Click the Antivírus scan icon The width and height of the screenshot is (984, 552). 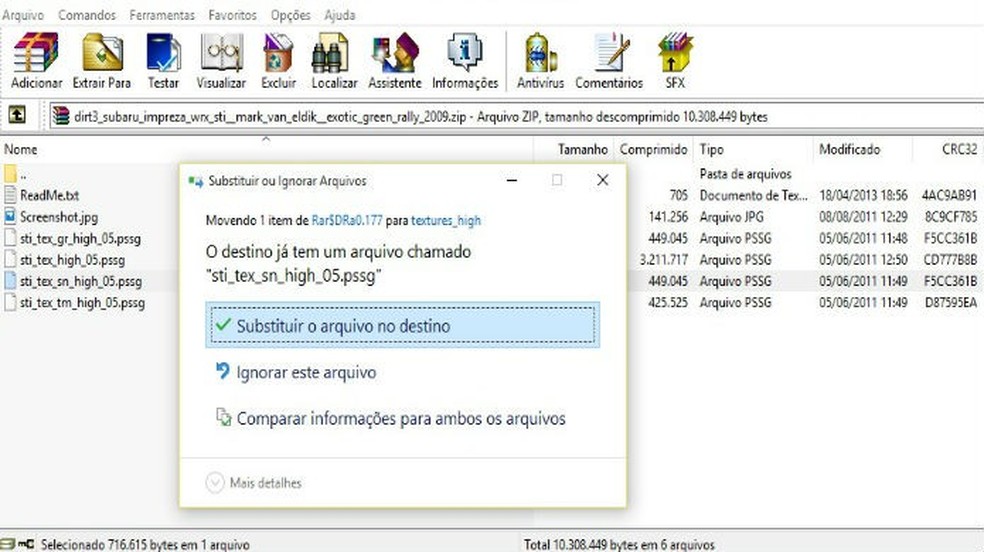coord(540,53)
